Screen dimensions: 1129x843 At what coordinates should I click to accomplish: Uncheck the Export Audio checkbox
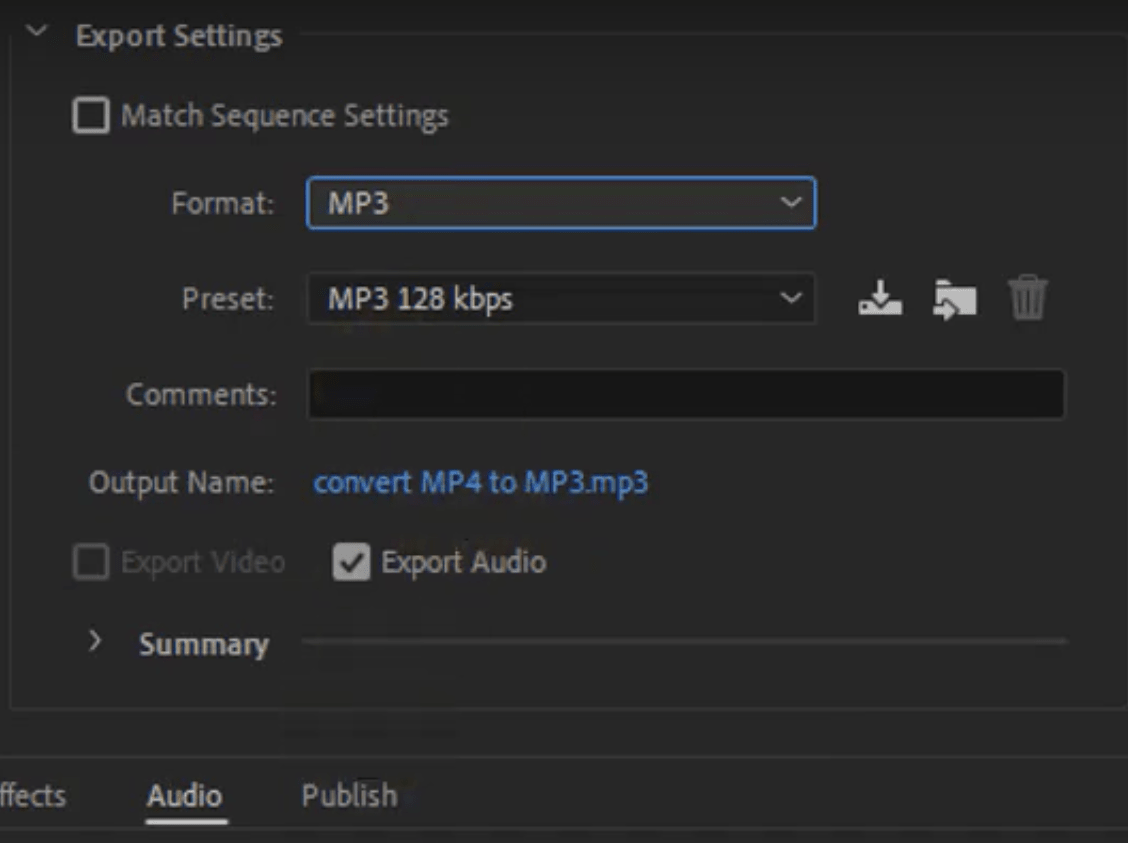point(351,563)
